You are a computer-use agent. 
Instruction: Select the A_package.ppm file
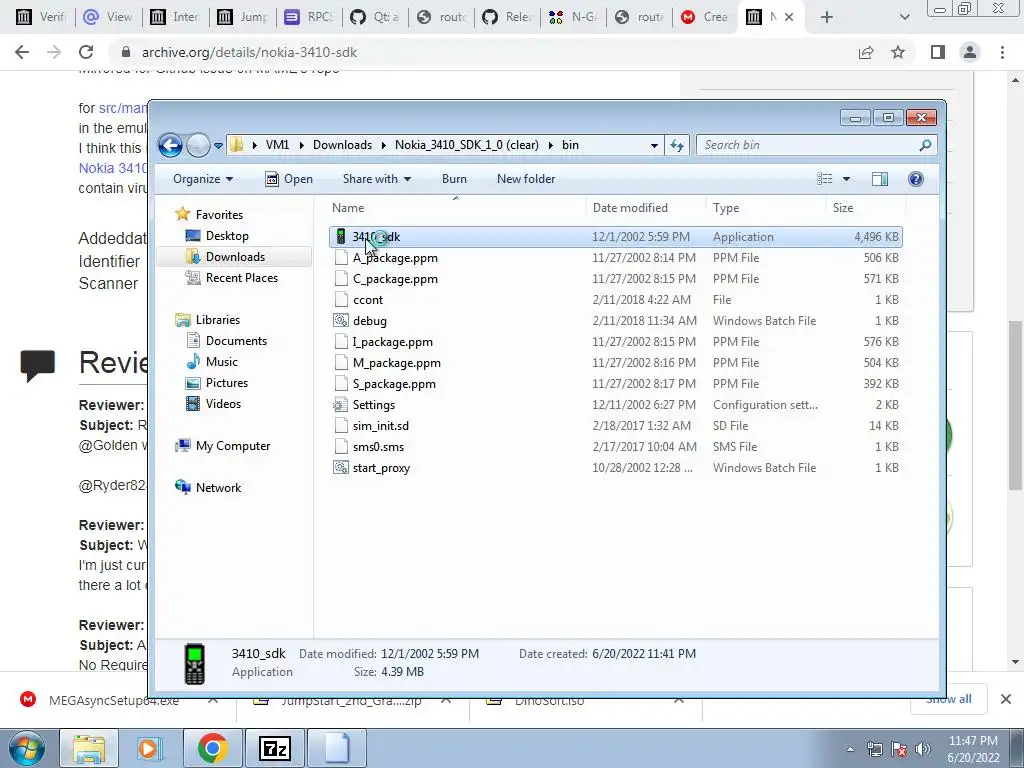click(x=395, y=258)
